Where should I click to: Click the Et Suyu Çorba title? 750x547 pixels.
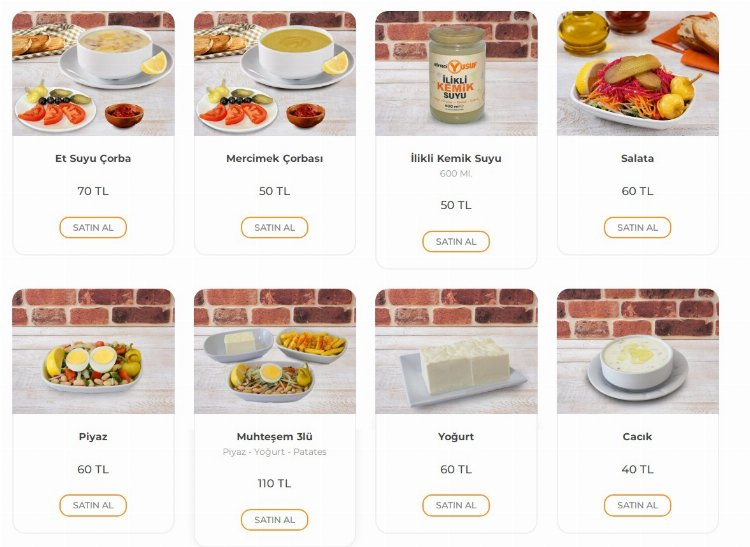coord(93,159)
